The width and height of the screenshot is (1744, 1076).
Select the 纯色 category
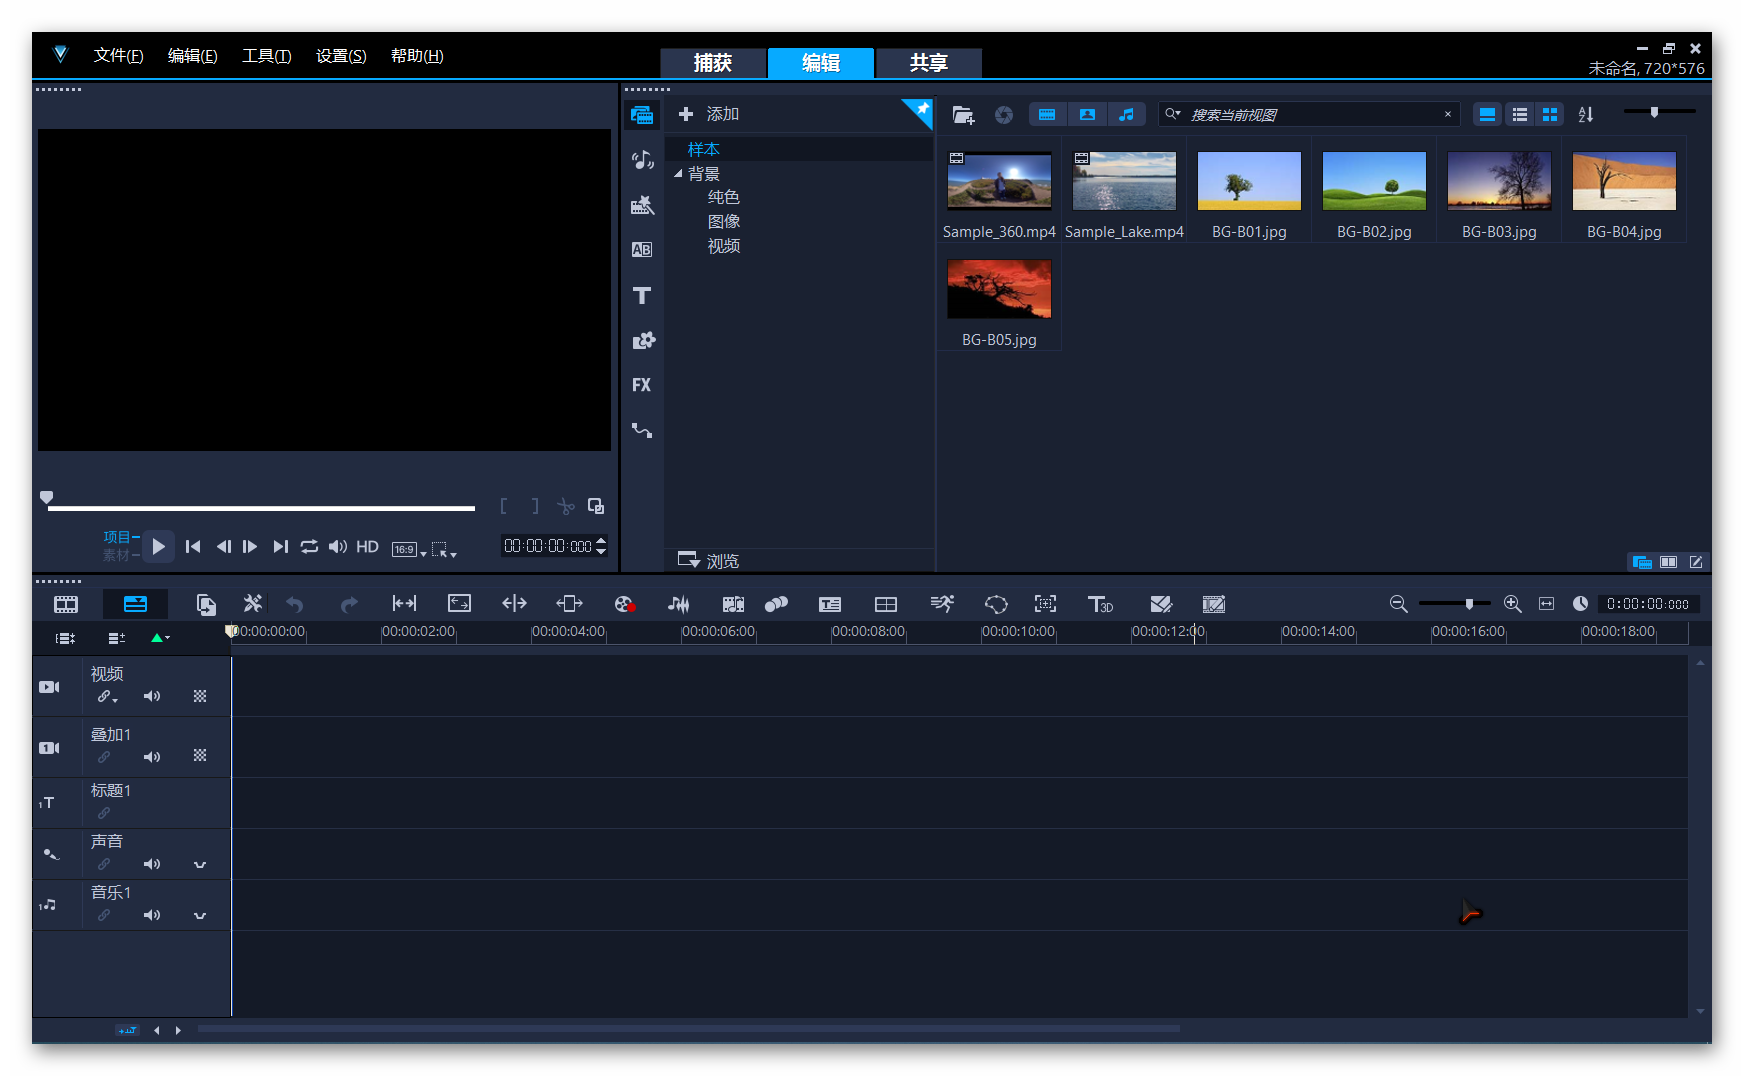pos(723,197)
